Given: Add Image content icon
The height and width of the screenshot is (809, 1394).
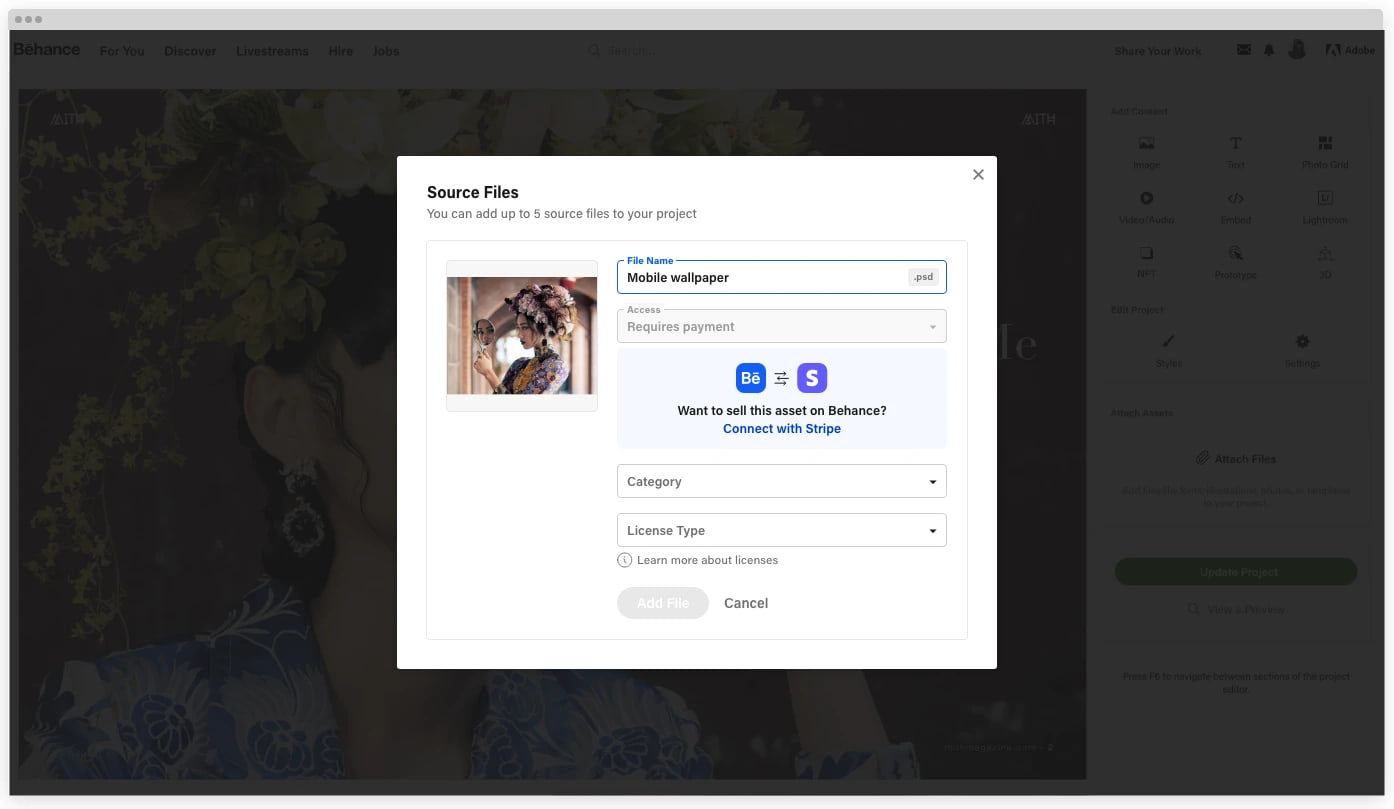Looking at the screenshot, I should [1146, 144].
